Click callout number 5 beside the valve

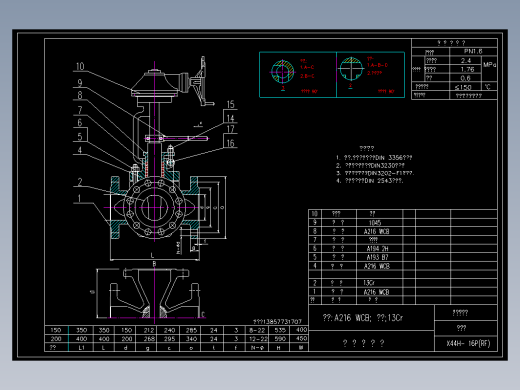pos(80,136)
